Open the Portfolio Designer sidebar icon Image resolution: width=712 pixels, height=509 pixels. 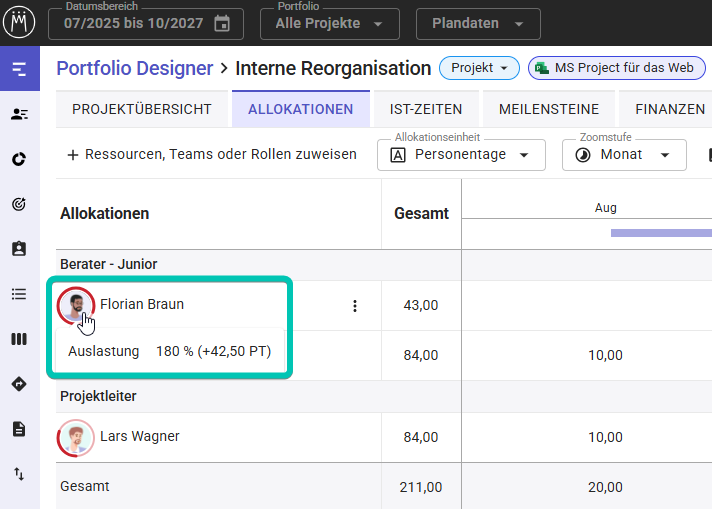coord(19,69)
